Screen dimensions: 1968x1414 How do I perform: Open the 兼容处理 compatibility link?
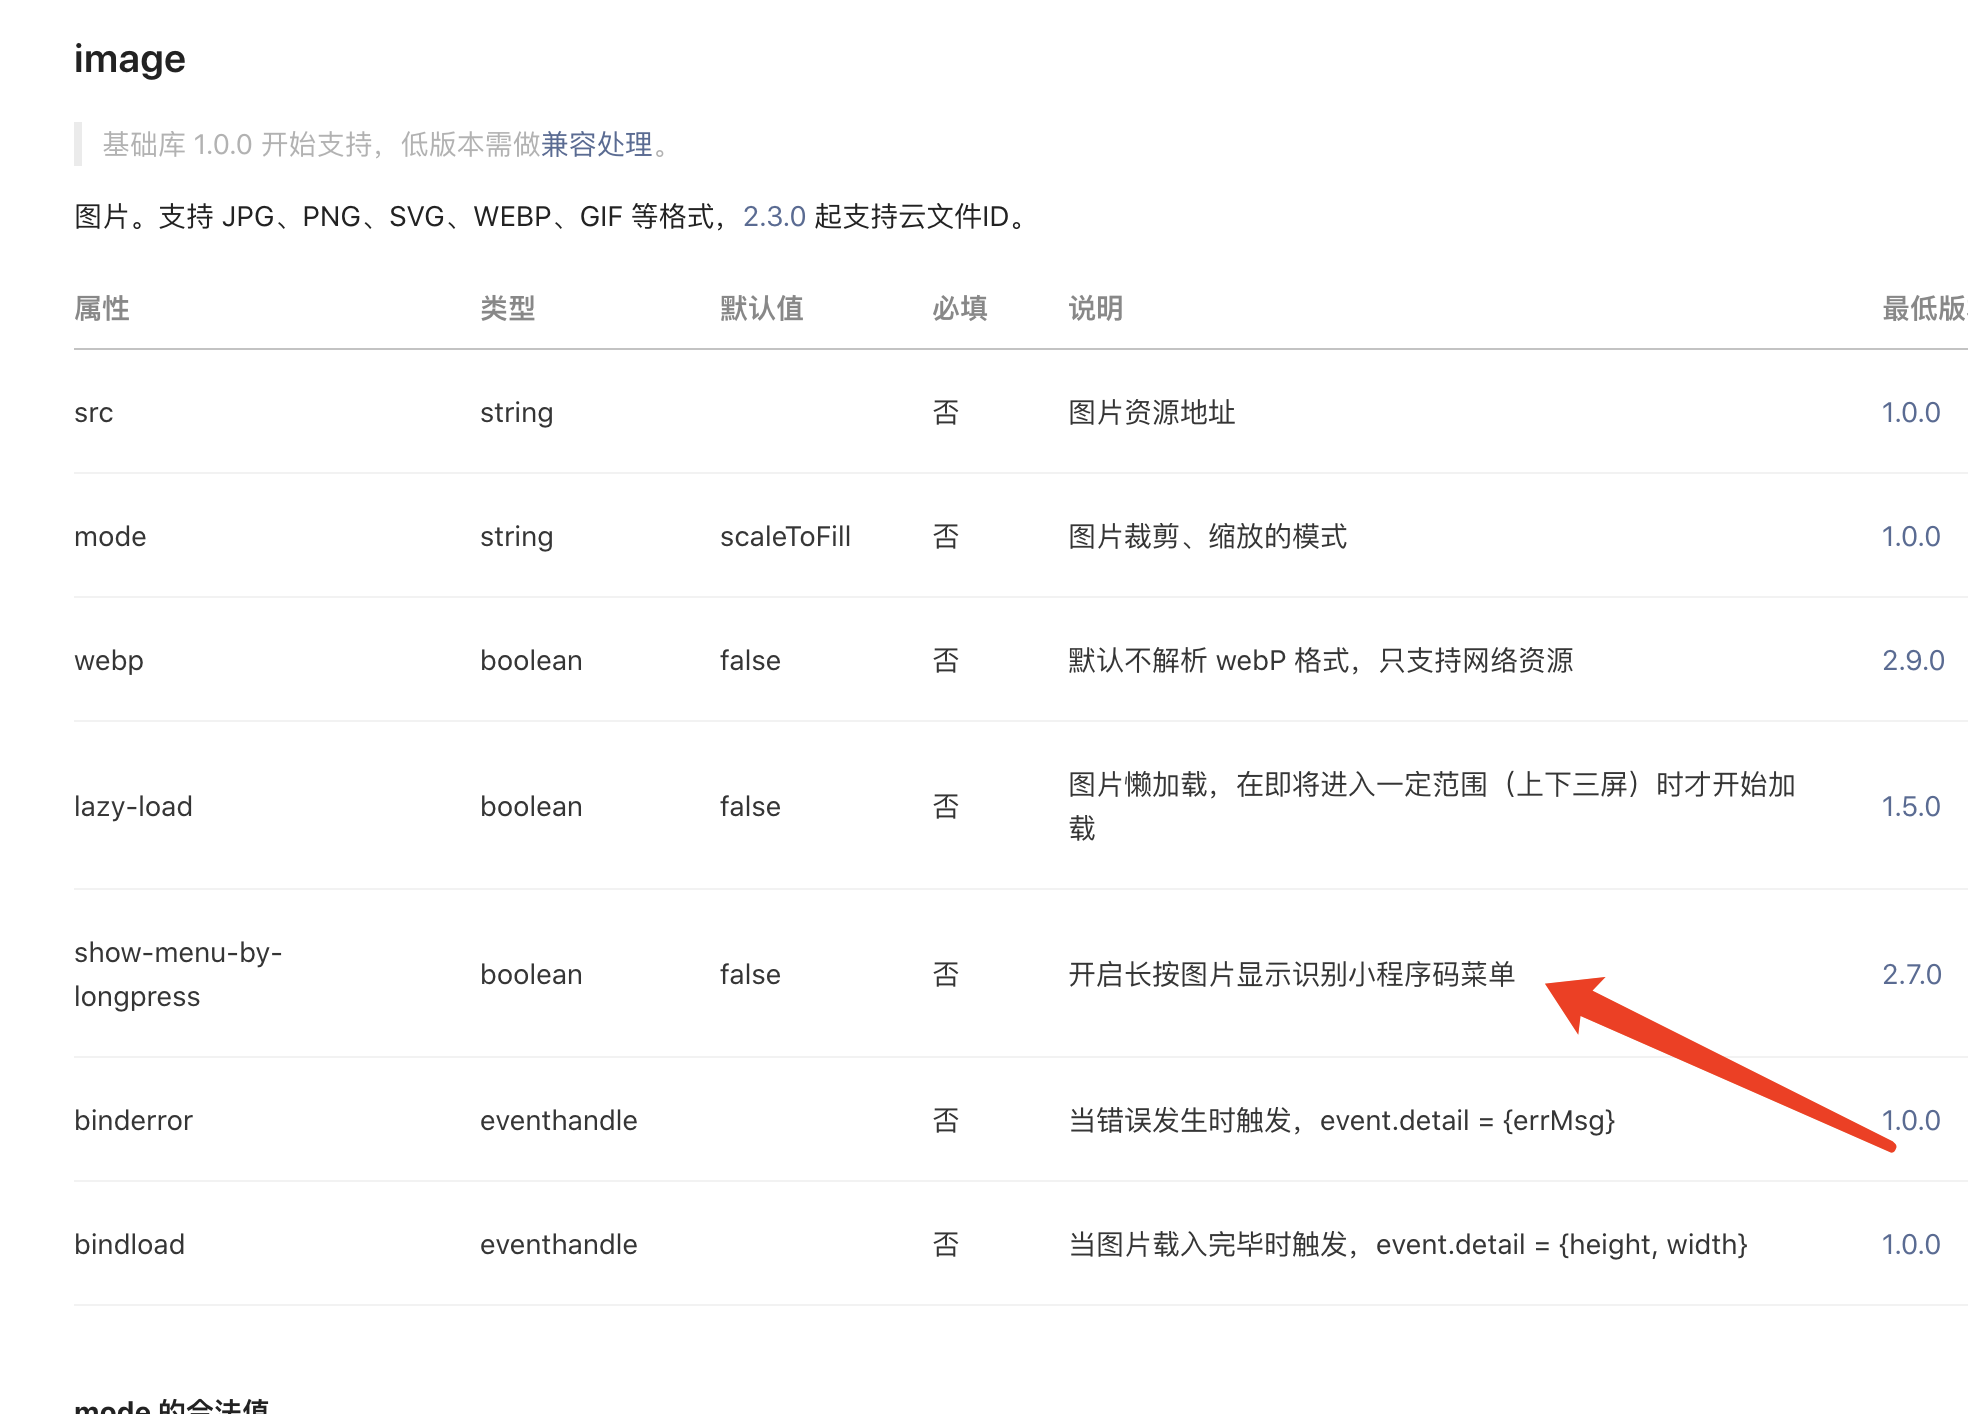(596, 145)
